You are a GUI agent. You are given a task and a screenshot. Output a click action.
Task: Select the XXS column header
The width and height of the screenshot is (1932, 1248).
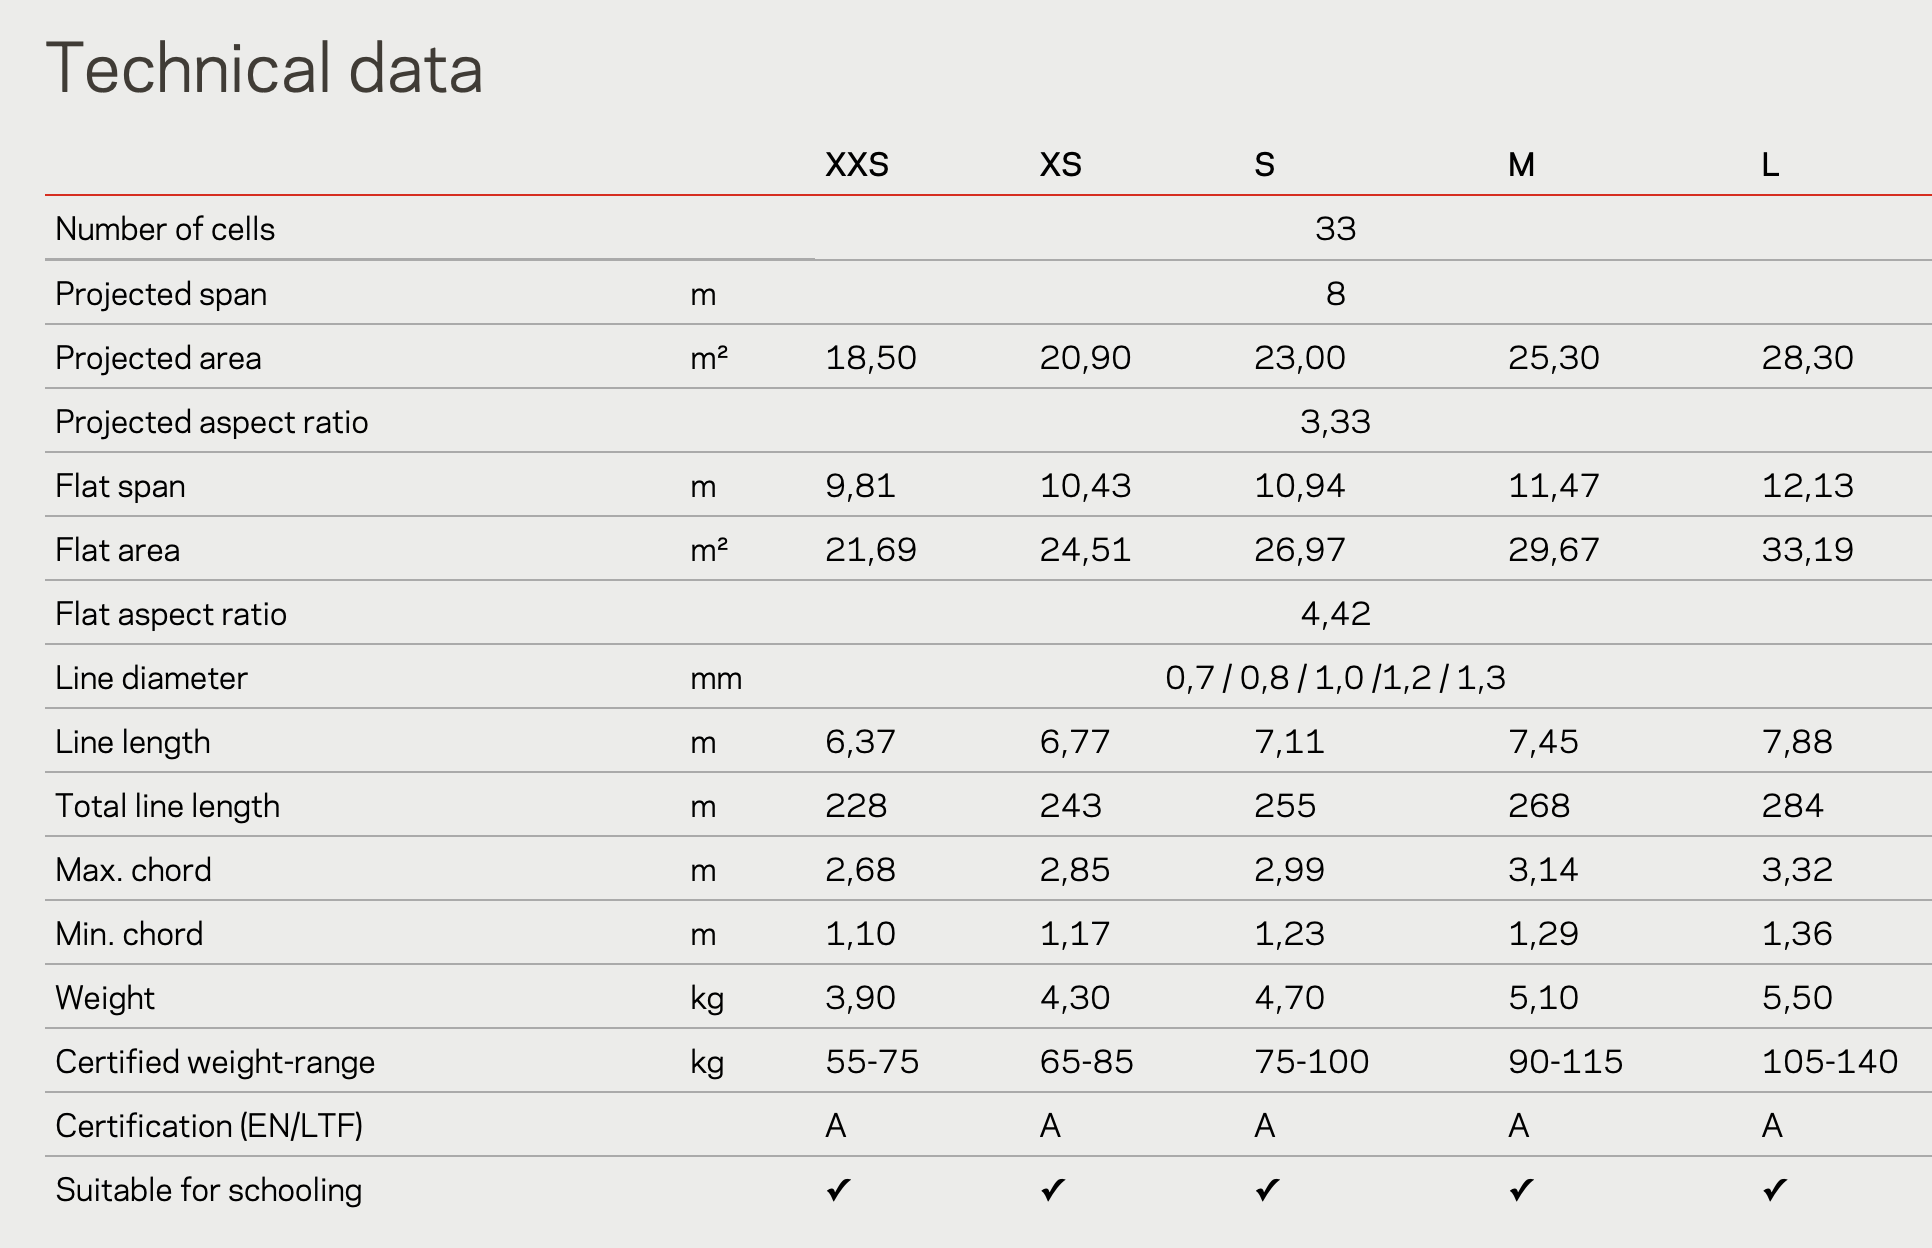[857, 164]
